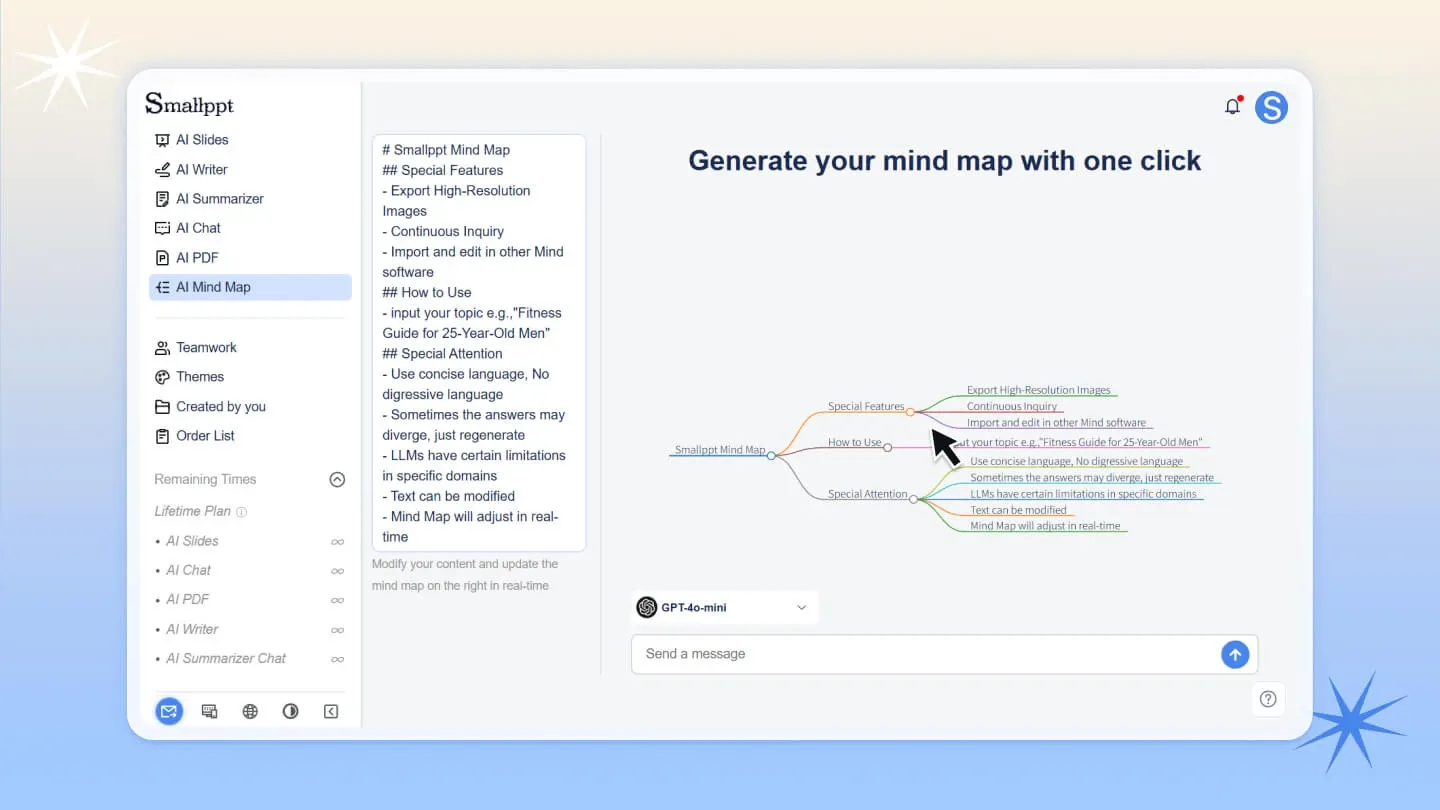Click the Smallppt avatar badge
The height and width of the screenshot is (810, 1440).
1271,107
